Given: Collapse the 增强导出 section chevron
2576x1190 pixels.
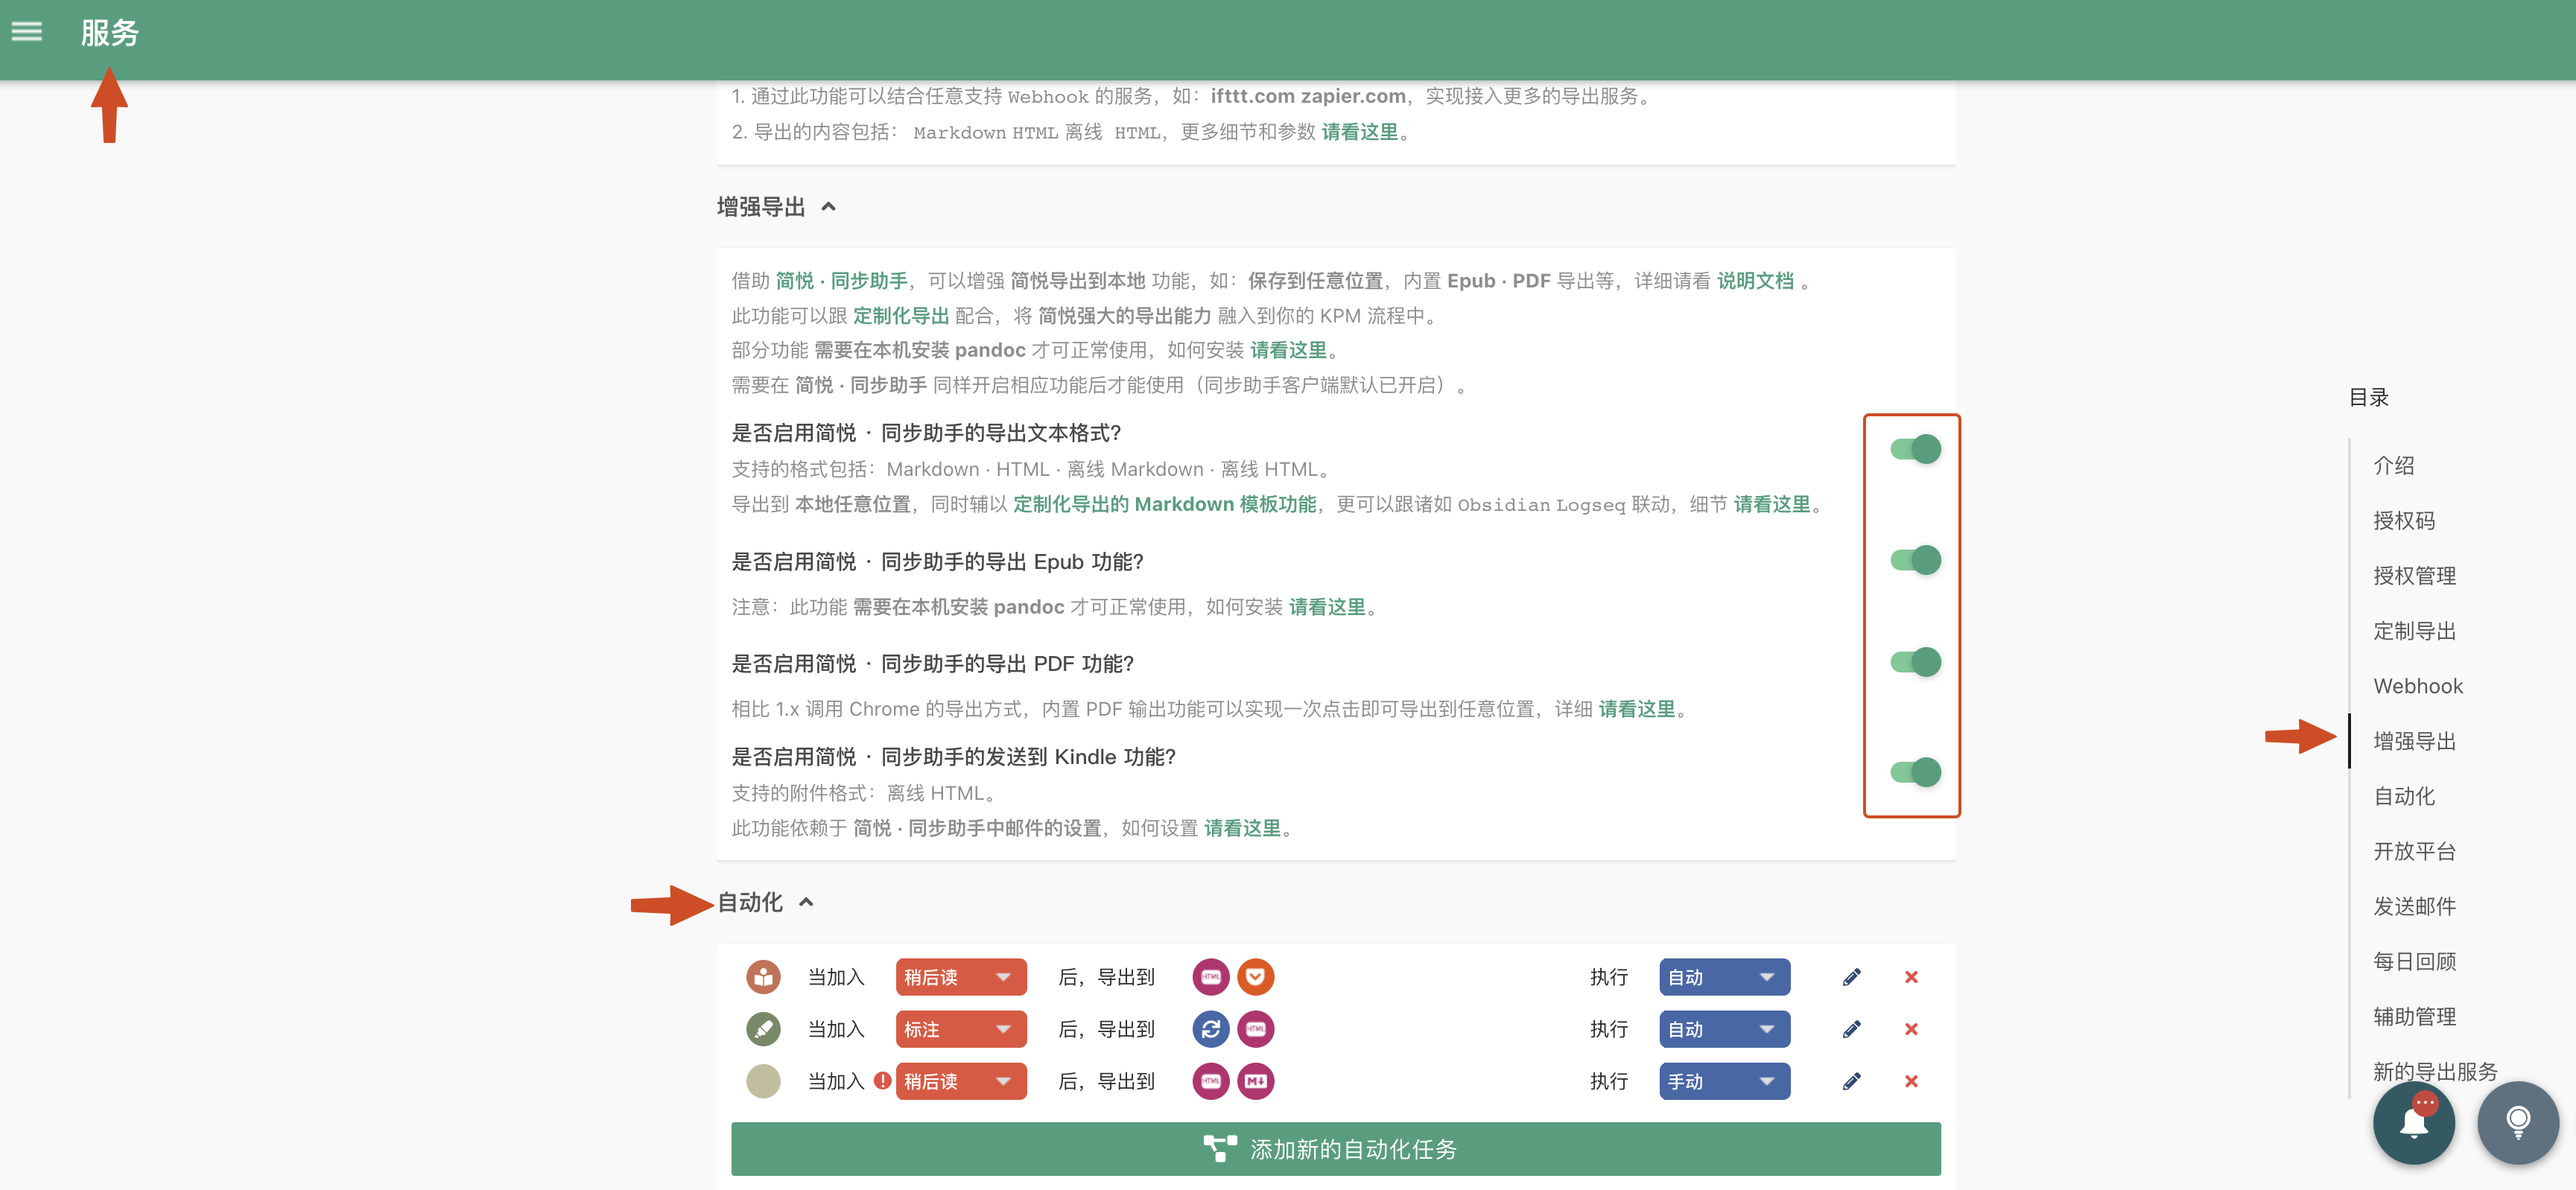Looking at the screenshot, I should pyautogui.click(x=828, y=207).
